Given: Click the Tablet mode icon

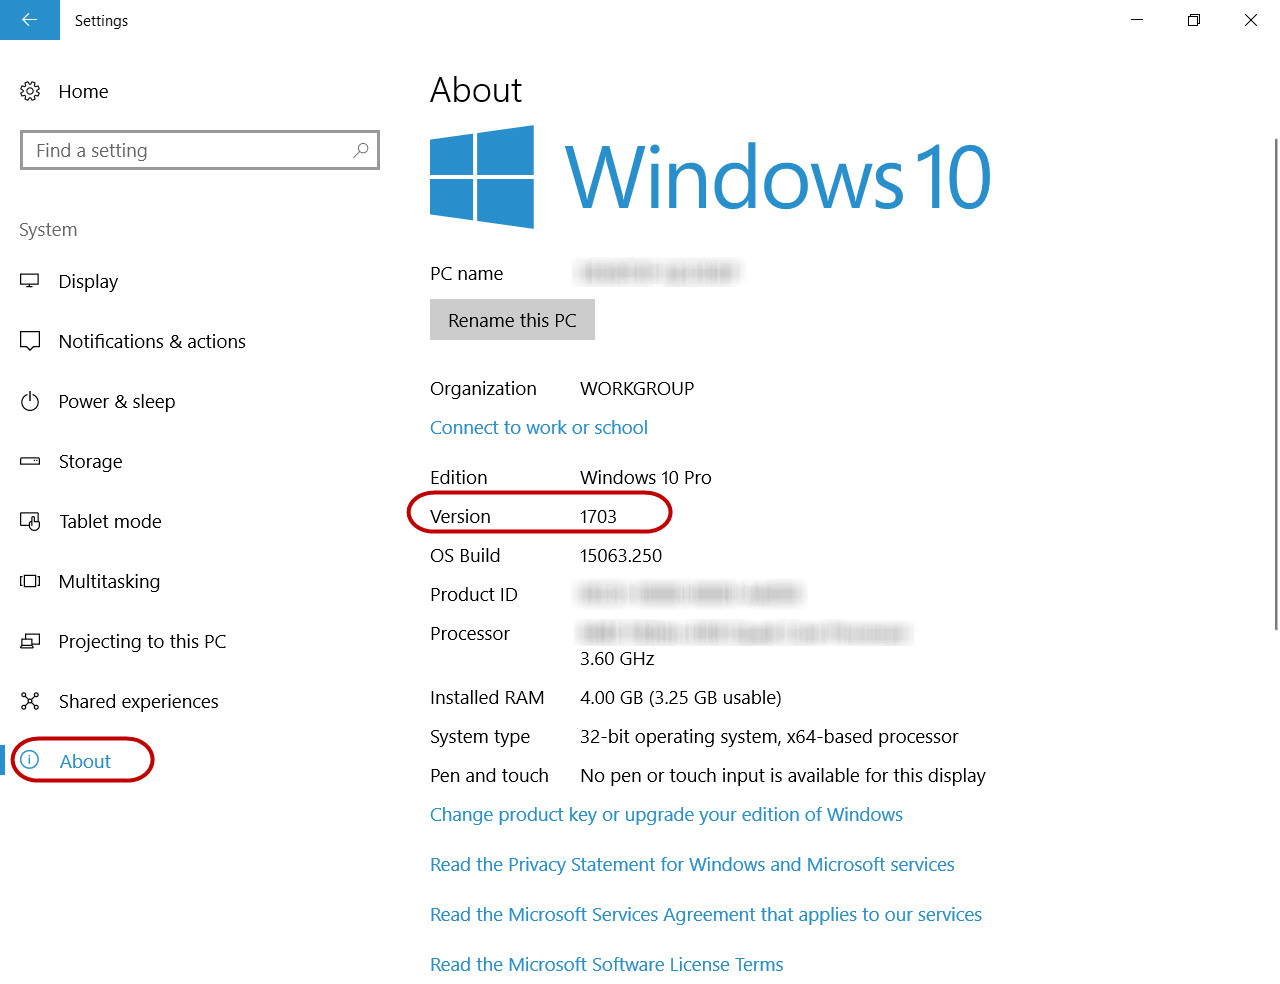Looking at the screenshot, I should pos(29,521).
